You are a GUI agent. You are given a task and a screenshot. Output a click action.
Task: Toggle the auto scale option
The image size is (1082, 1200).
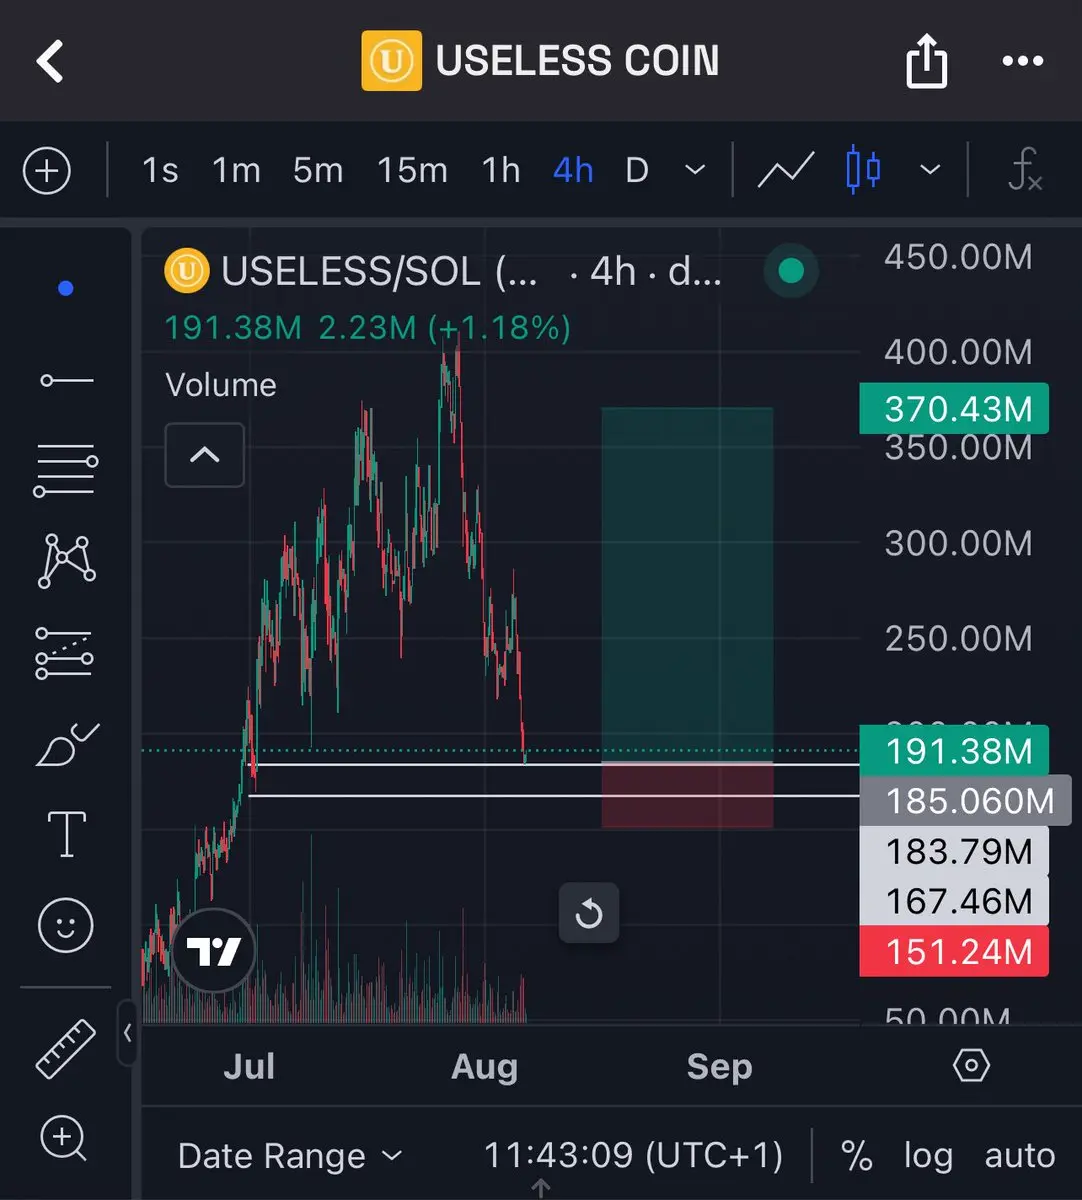pos(1019,1156)
